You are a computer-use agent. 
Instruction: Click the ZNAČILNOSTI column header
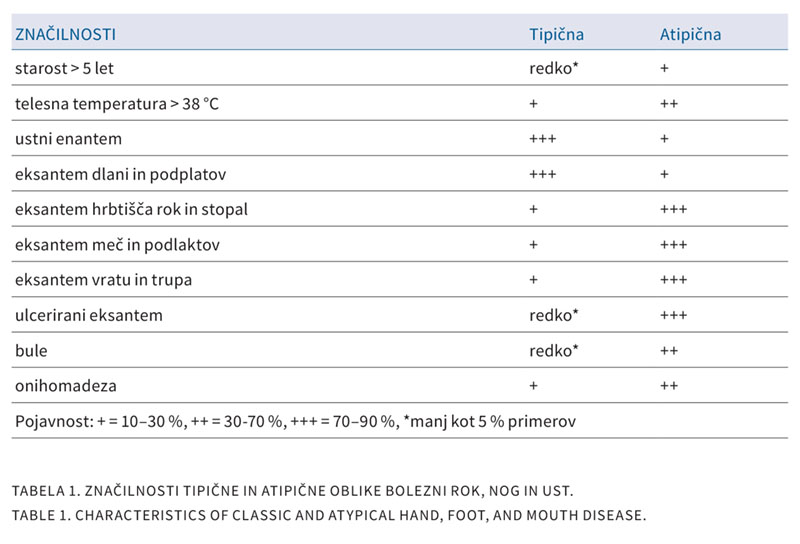tap(65, 34)
